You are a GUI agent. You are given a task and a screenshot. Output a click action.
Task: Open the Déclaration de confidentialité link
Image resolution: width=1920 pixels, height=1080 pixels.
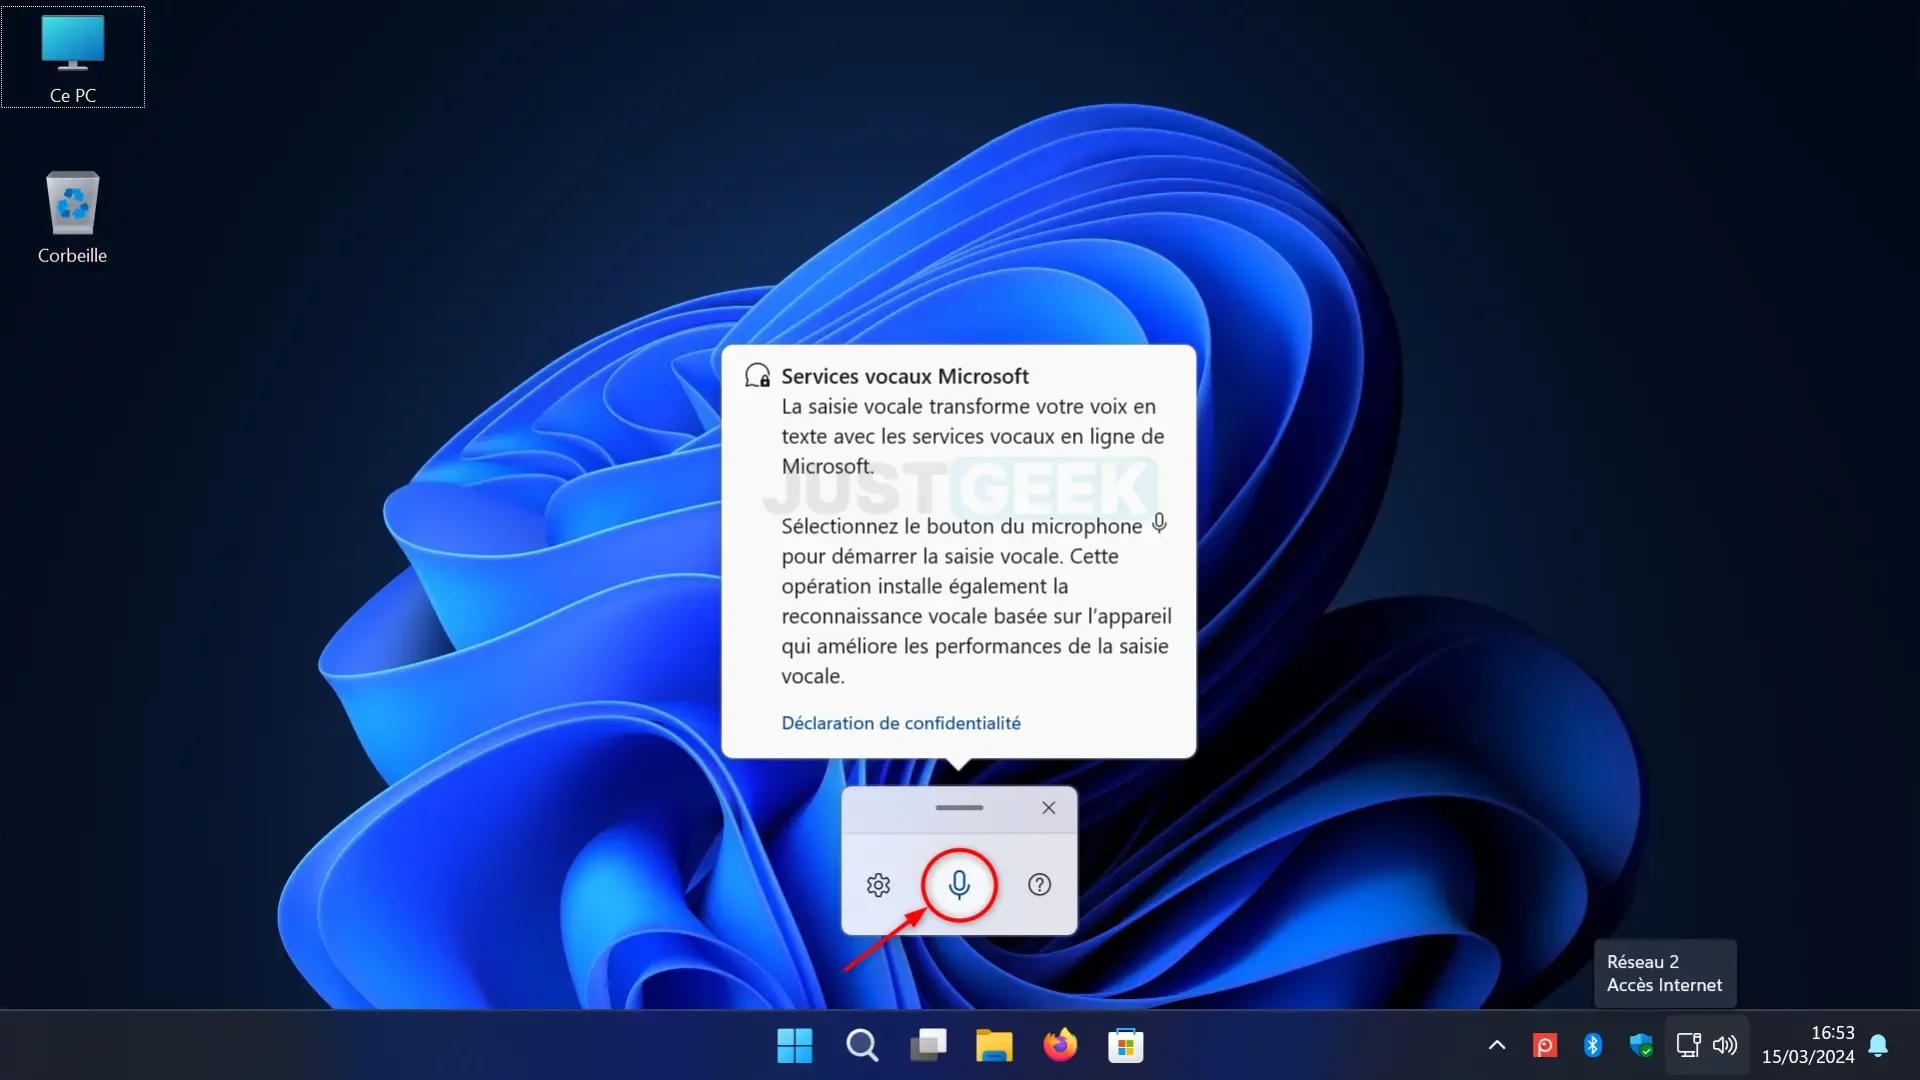pyautogui.click(x=901, y=723)
